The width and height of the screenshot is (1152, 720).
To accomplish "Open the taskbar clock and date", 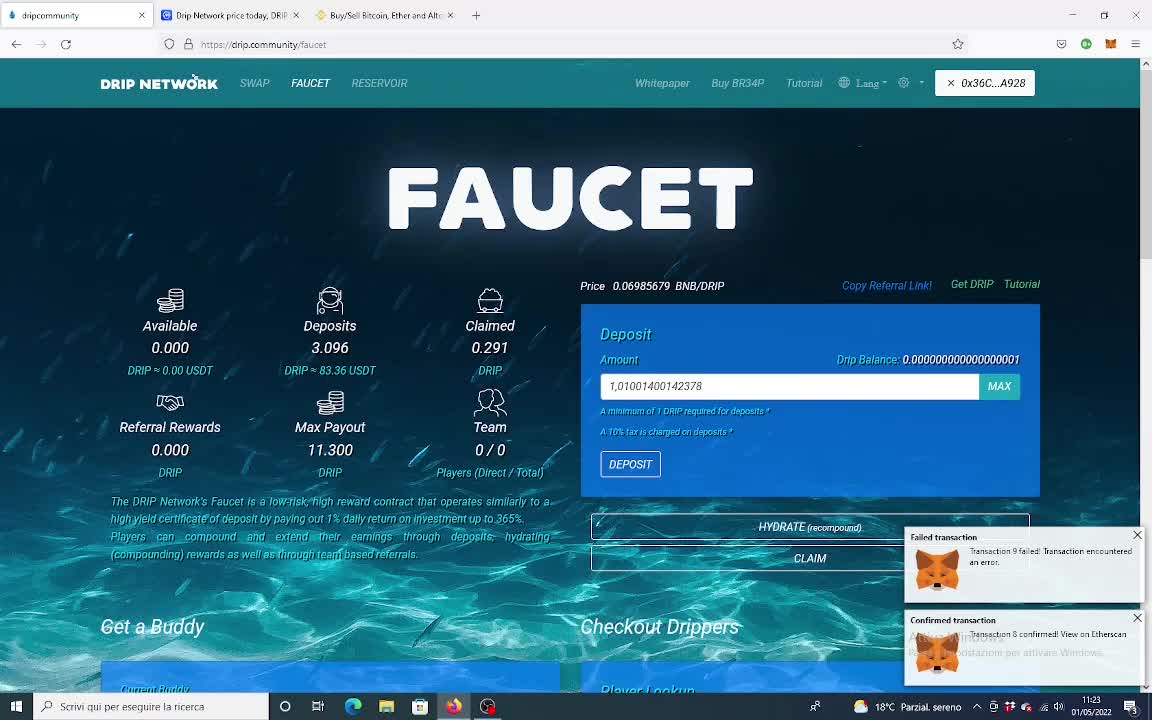I will [1091, 706].
